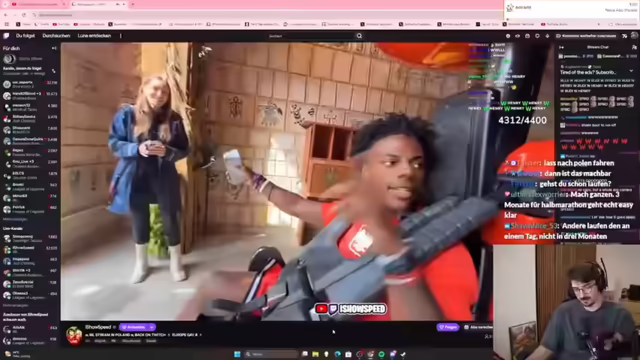Image resolution: width=640 pixels, height=360 pixels.
Task: Click the ad-free viewing button in header
Action: point(586,36)
